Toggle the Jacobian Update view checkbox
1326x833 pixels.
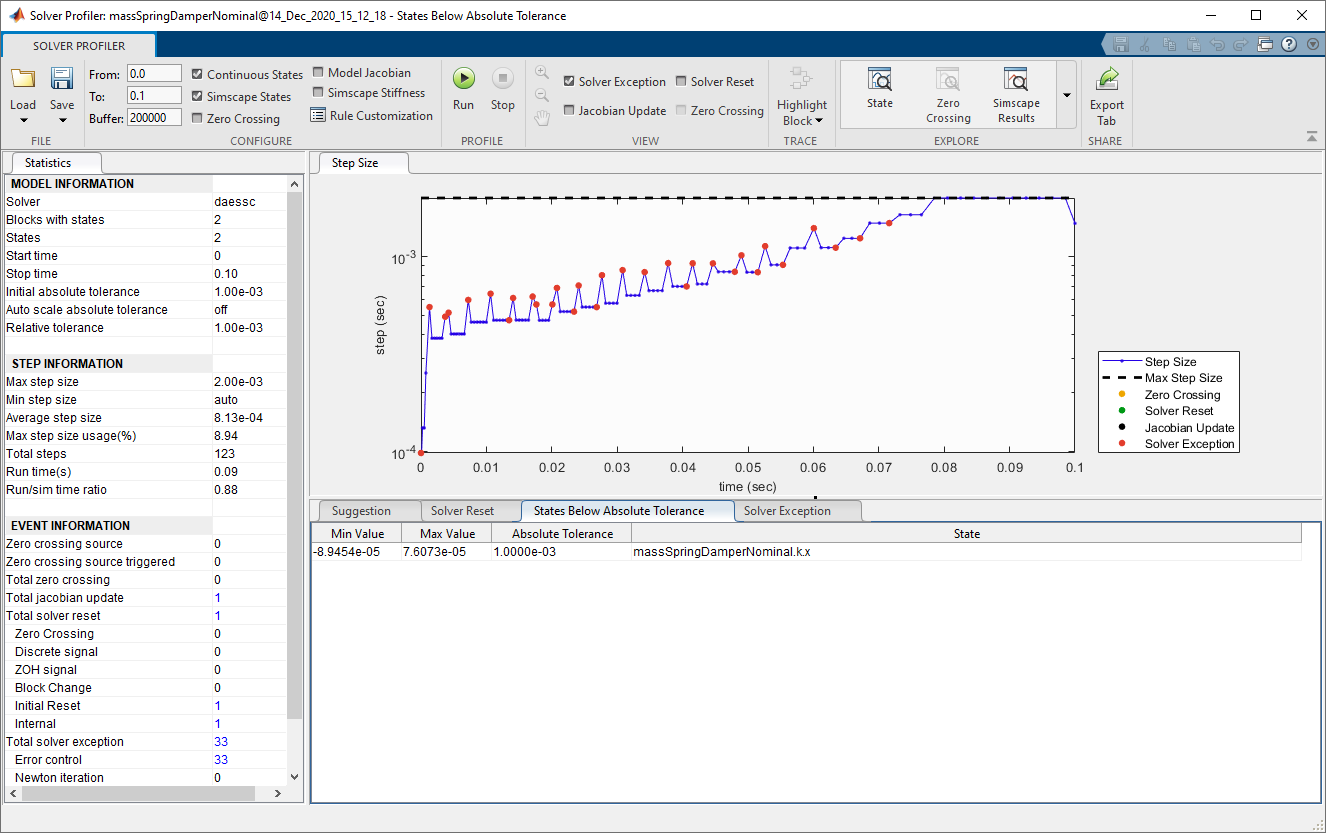pos(569,111)
